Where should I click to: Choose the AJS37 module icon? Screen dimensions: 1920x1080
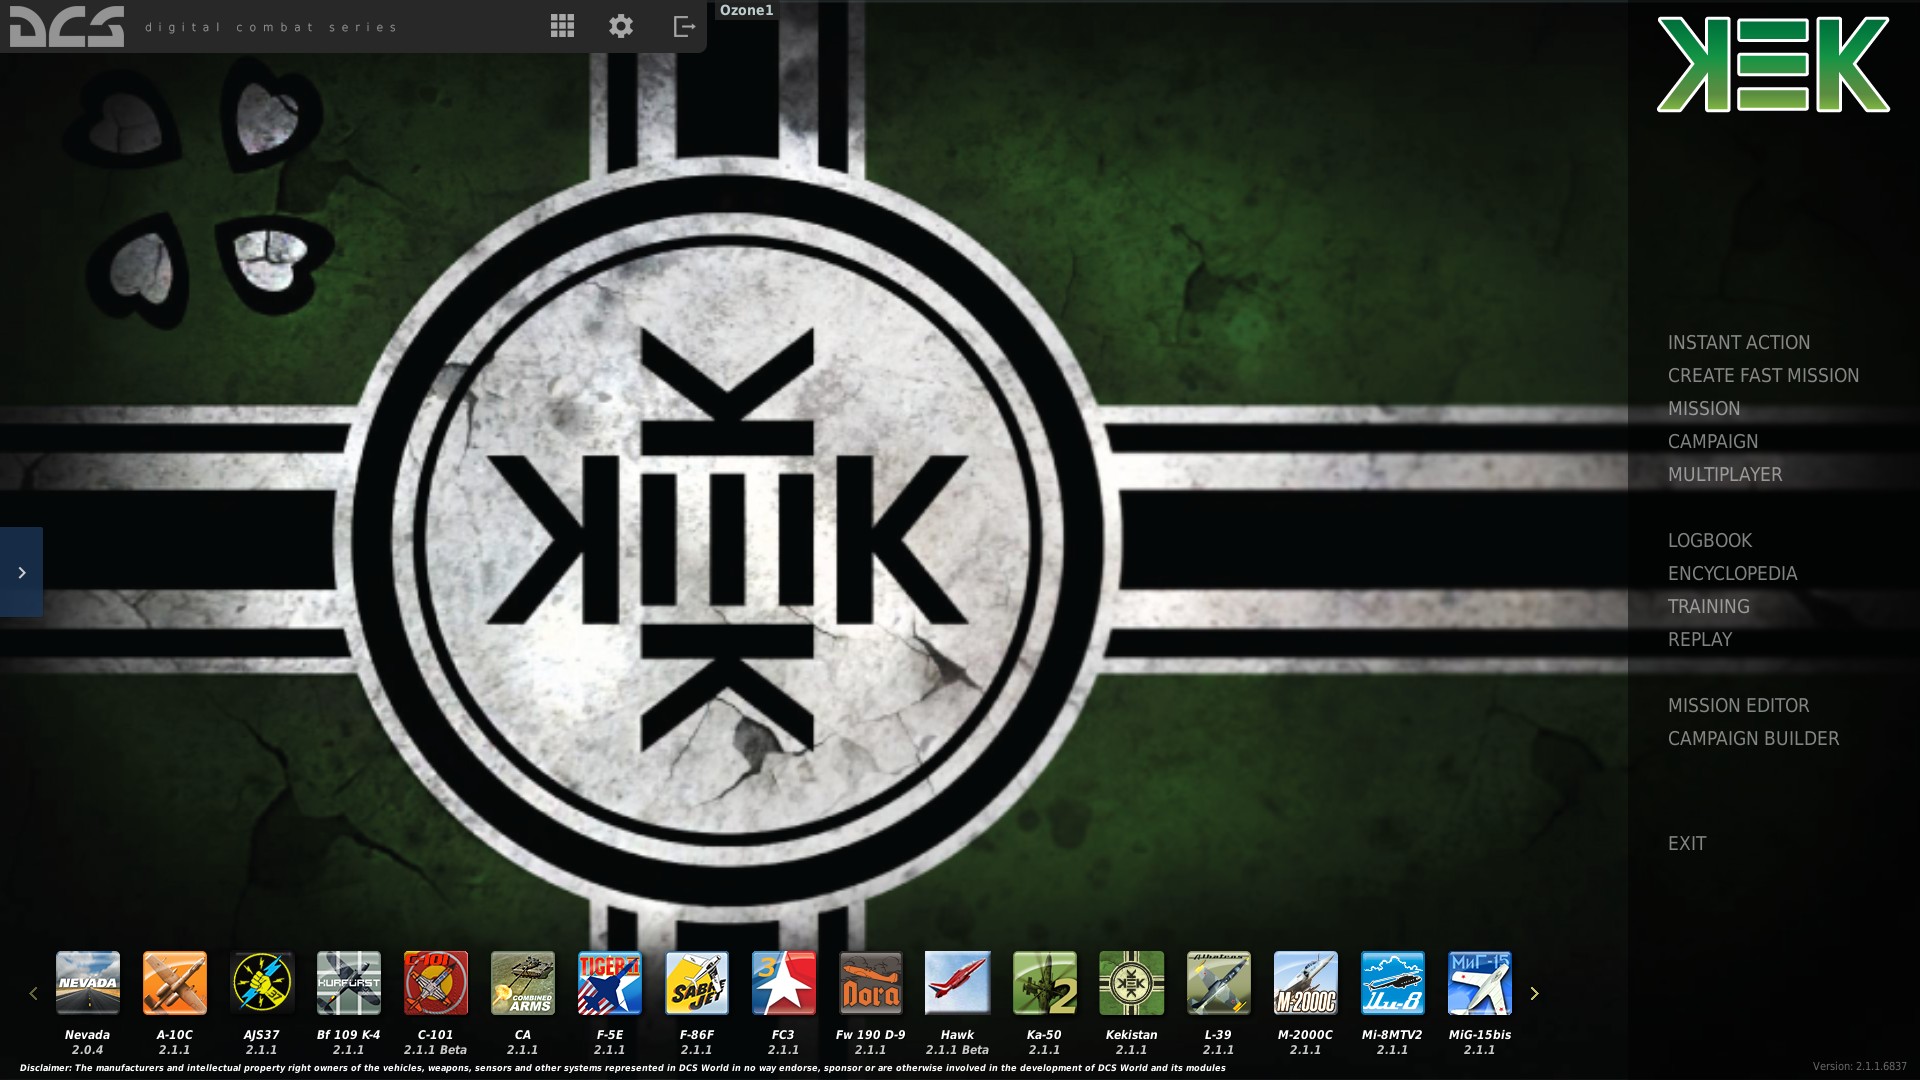[x=262, y=982]
